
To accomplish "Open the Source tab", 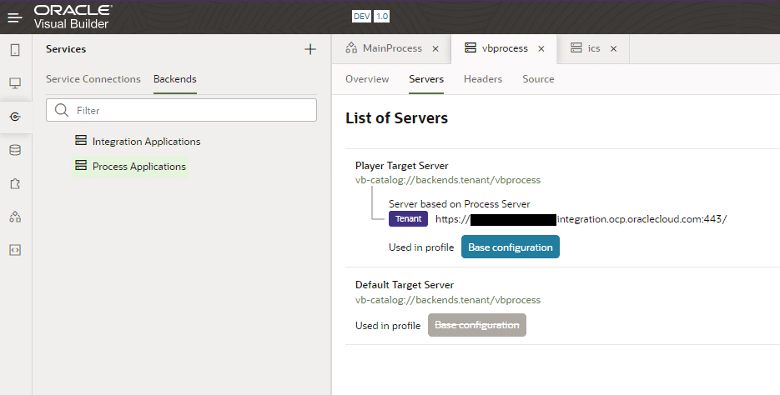I will (x=538, y=79).
